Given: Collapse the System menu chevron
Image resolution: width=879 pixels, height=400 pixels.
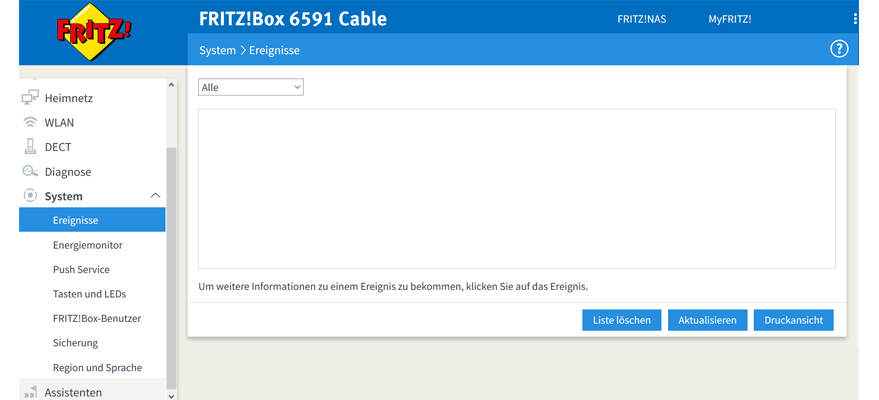Looking at the screenshot, I should [155, 196].
